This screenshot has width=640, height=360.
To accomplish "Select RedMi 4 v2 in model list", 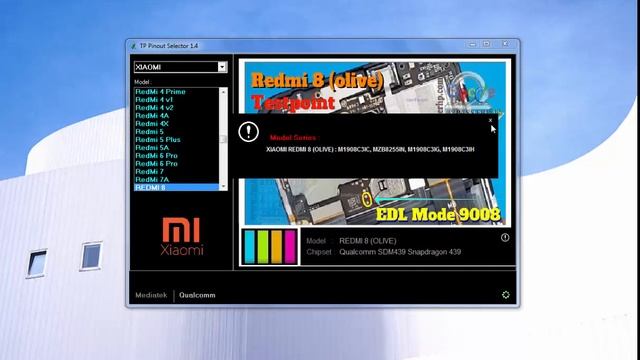I will click(154, 108).
